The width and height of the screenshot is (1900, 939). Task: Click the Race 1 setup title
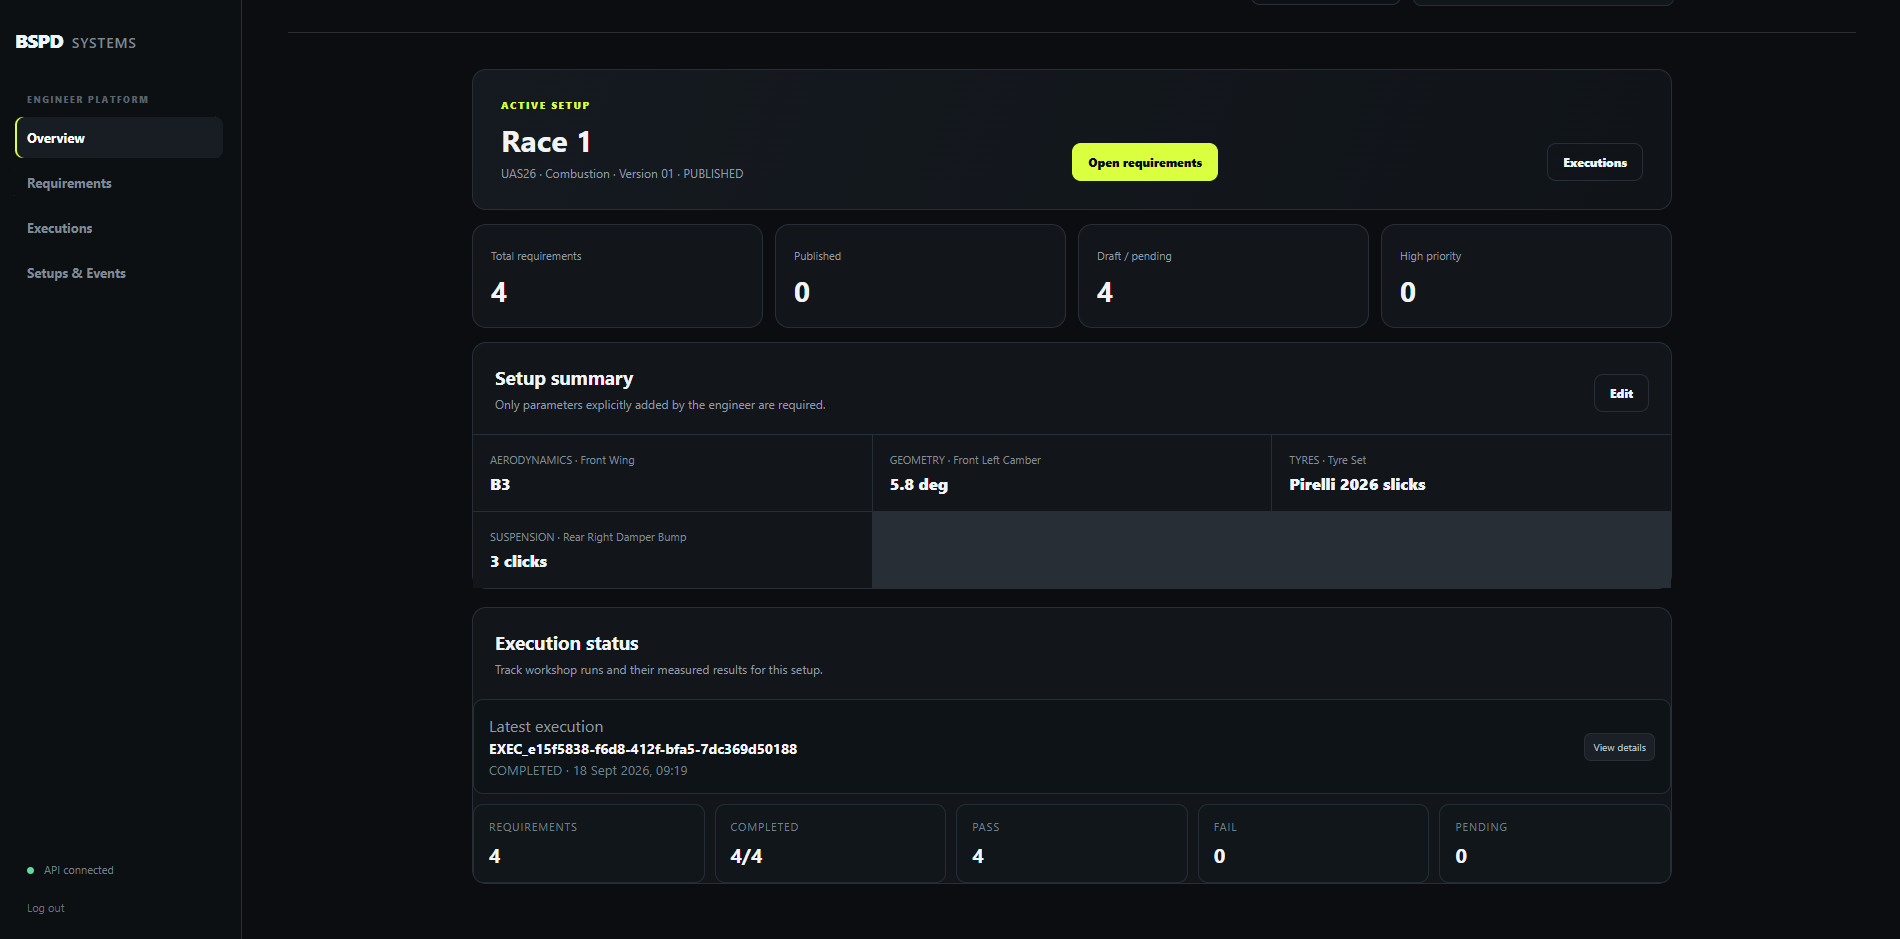[546, 142]
